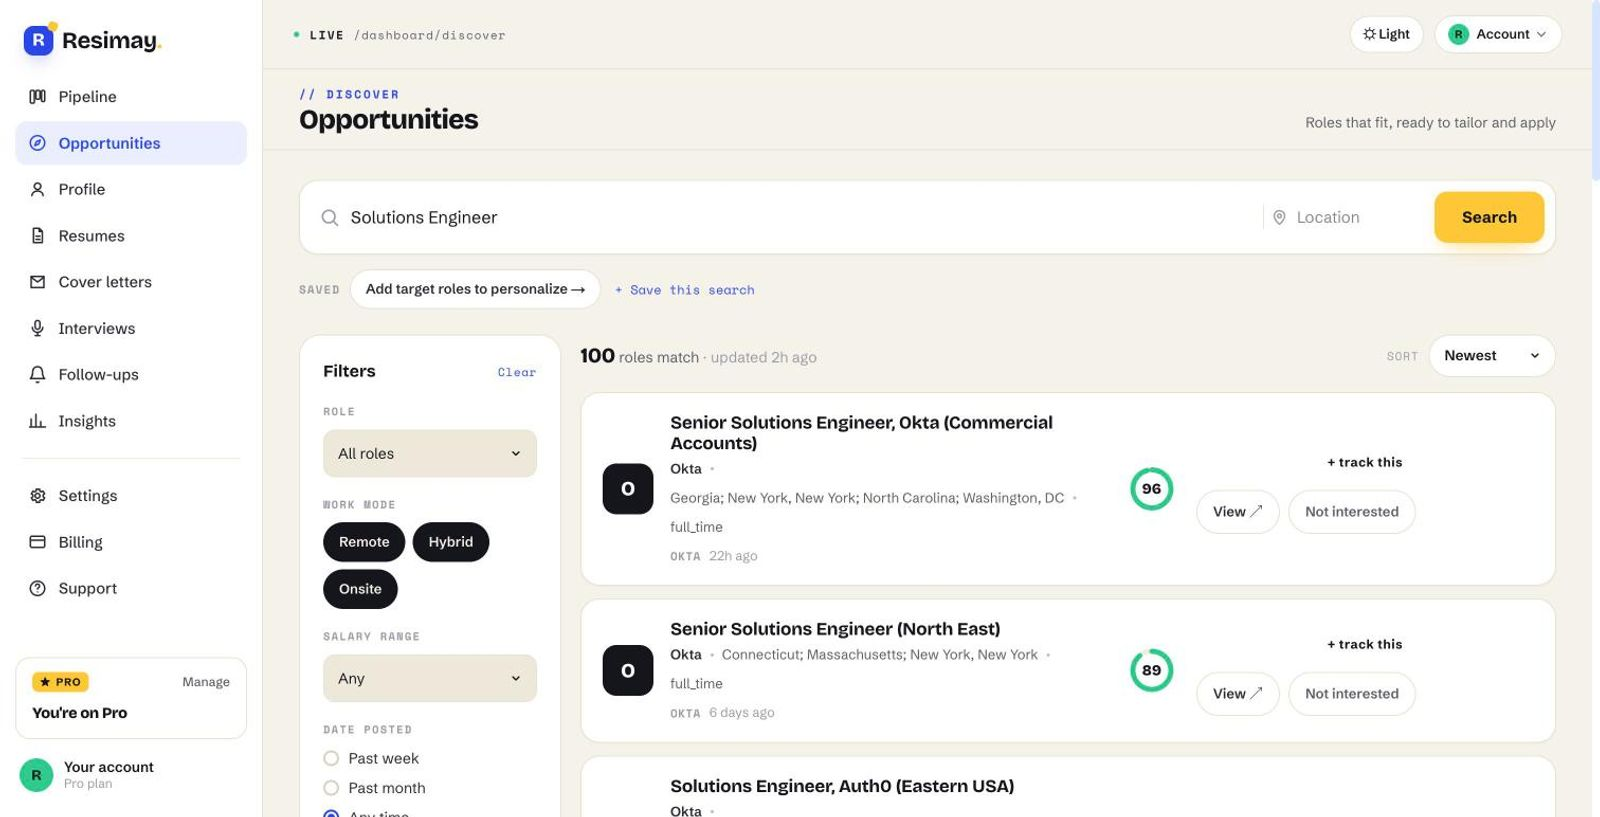
Task: Click the Your account avatar in sidebar
Action: (37, 775)
